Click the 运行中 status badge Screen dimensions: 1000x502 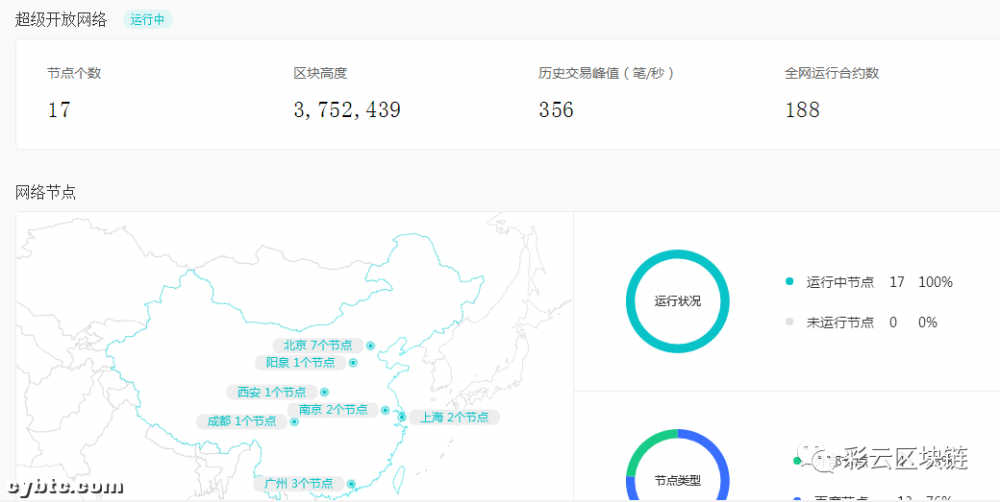coord(147,20)
